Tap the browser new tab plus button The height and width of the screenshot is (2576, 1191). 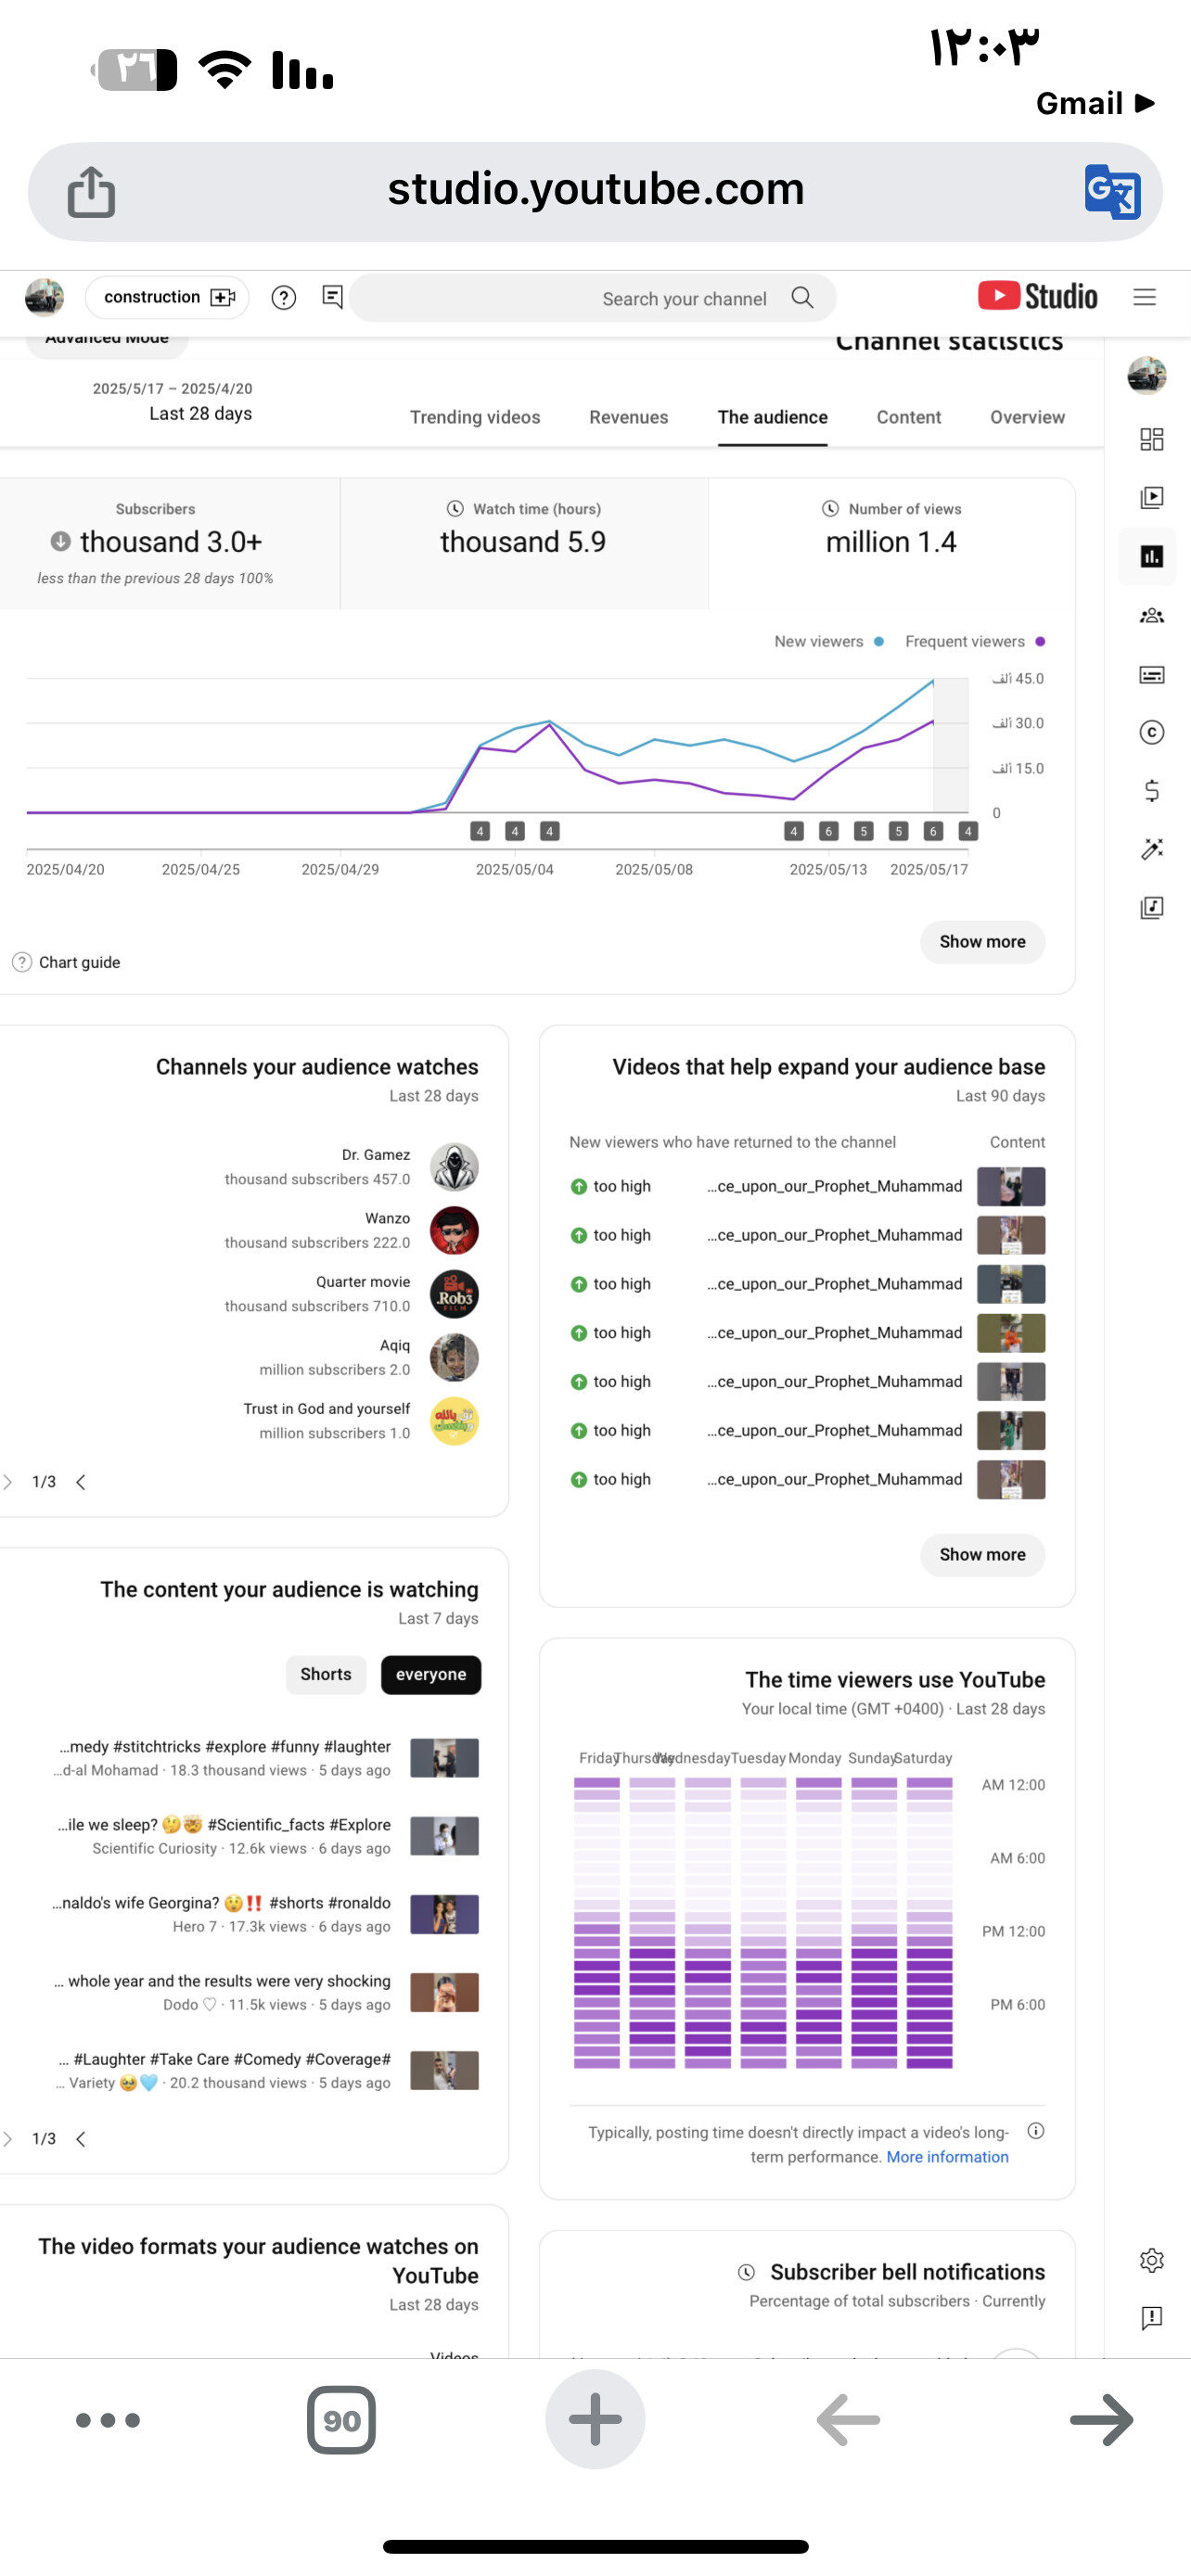[595, 2419]
